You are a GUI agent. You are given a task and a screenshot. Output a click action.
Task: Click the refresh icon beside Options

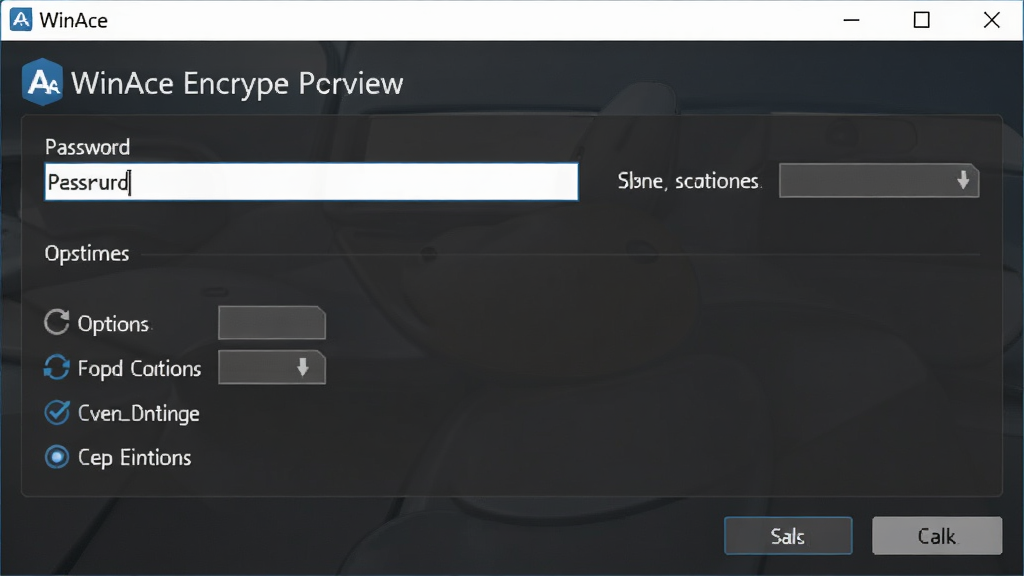pos(57,323)
